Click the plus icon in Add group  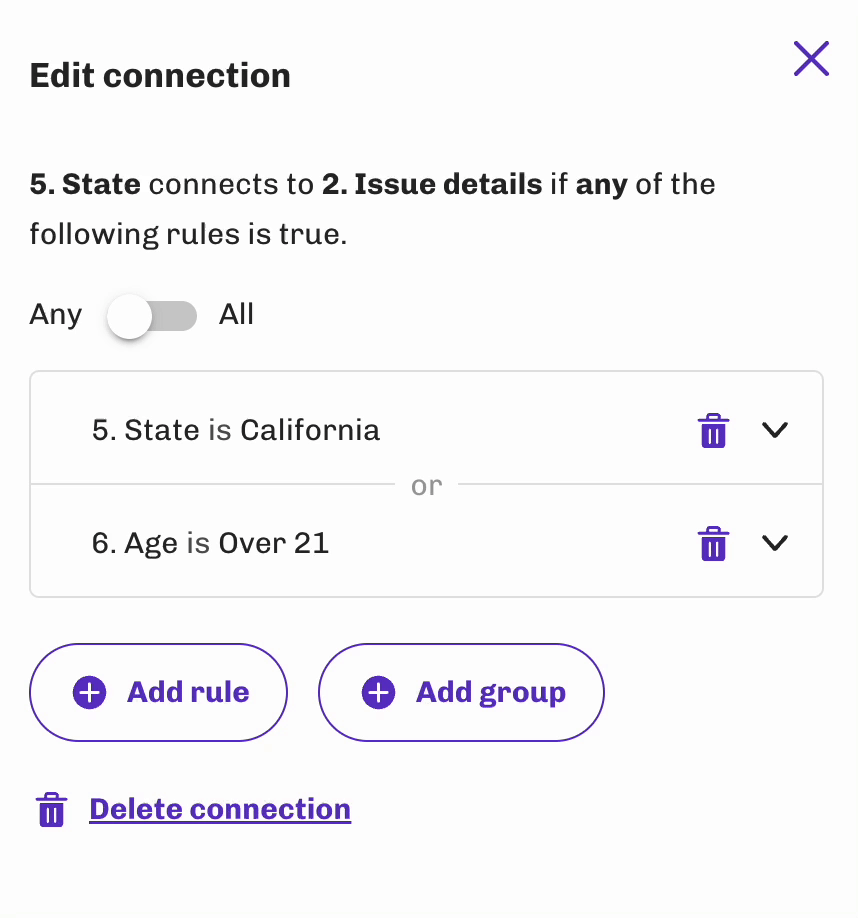pos(379,693)
